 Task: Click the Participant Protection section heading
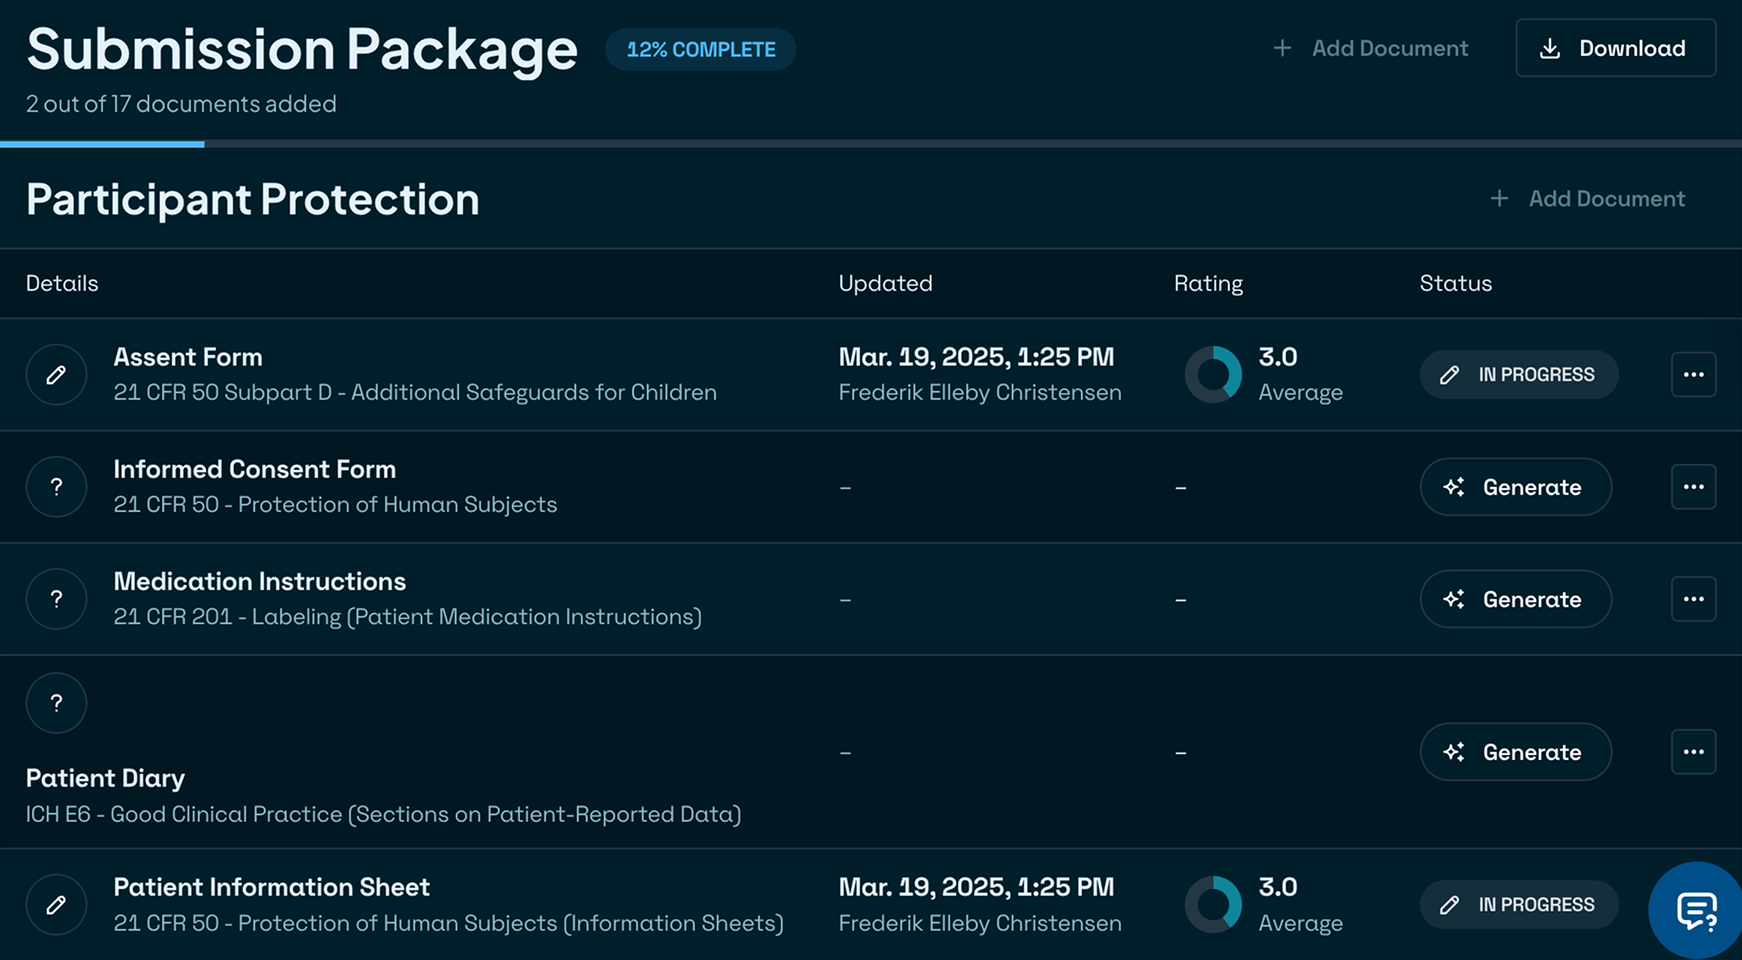(x=253, y=199)
